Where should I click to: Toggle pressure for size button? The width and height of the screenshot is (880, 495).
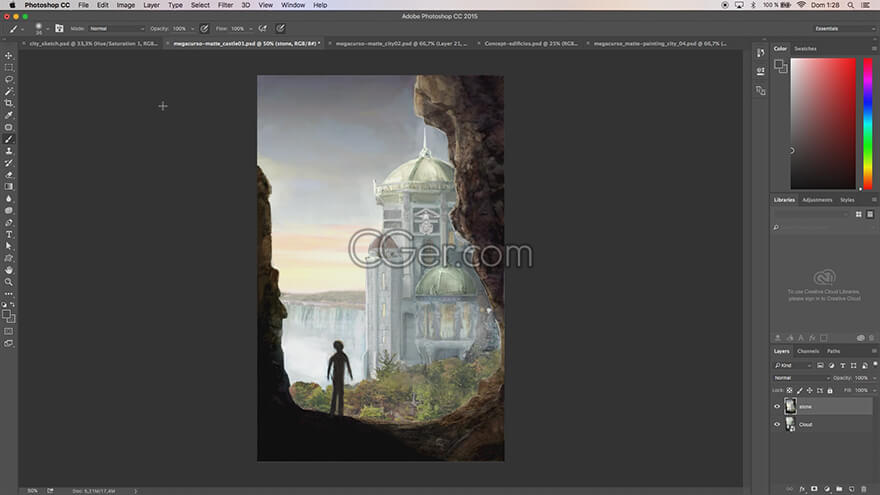click(280, 28)
